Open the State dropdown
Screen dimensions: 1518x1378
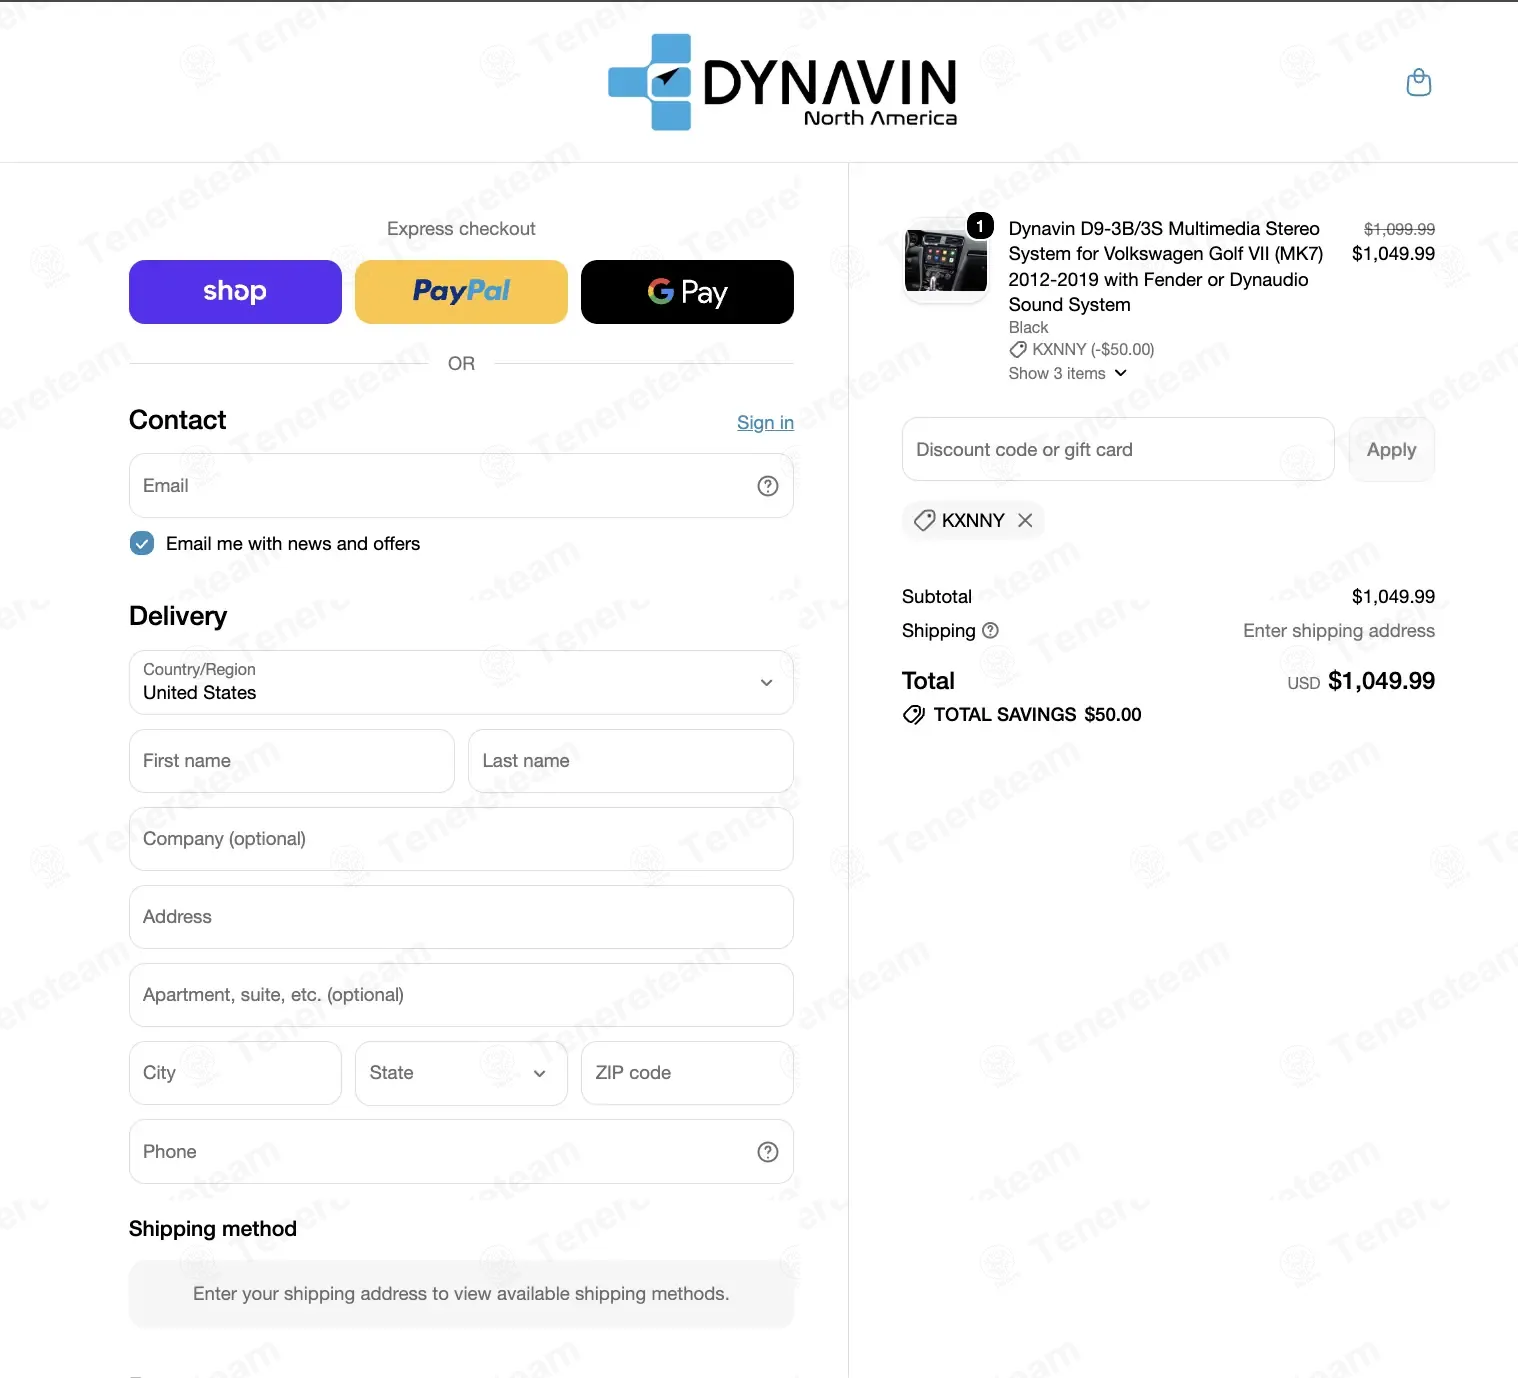pyautogui.click(x=461, y=1073)
